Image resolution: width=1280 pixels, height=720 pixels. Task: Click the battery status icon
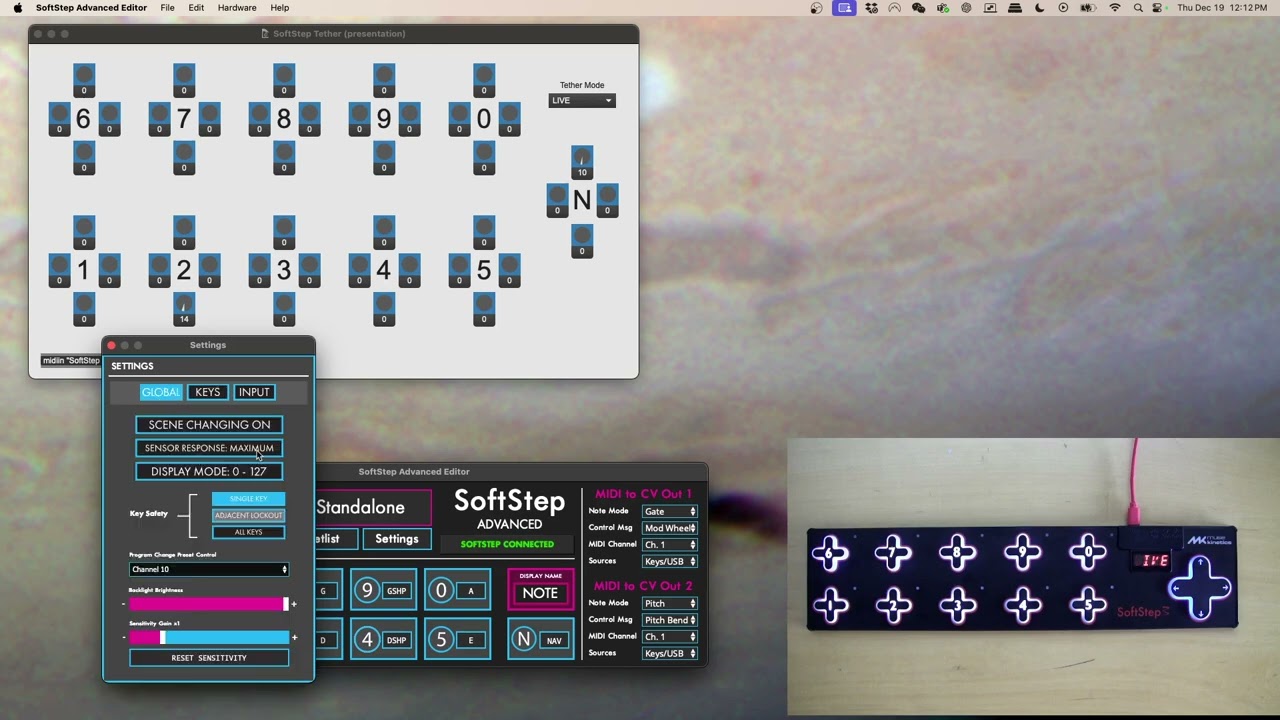coord(1087,8)
